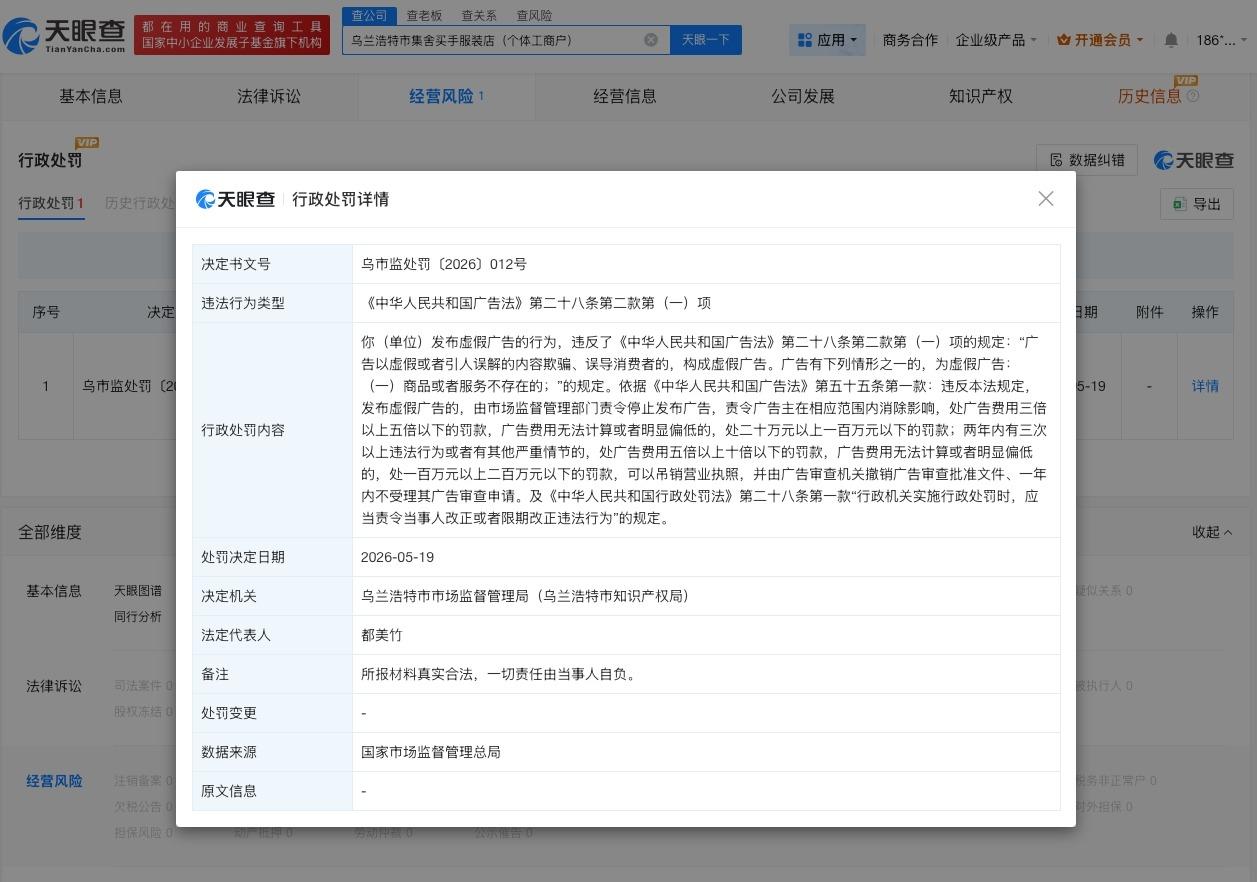The width and height of the screenshot is (1257, 882).
Task: Select the 查公司 search tab
Action: pos(369,15)
